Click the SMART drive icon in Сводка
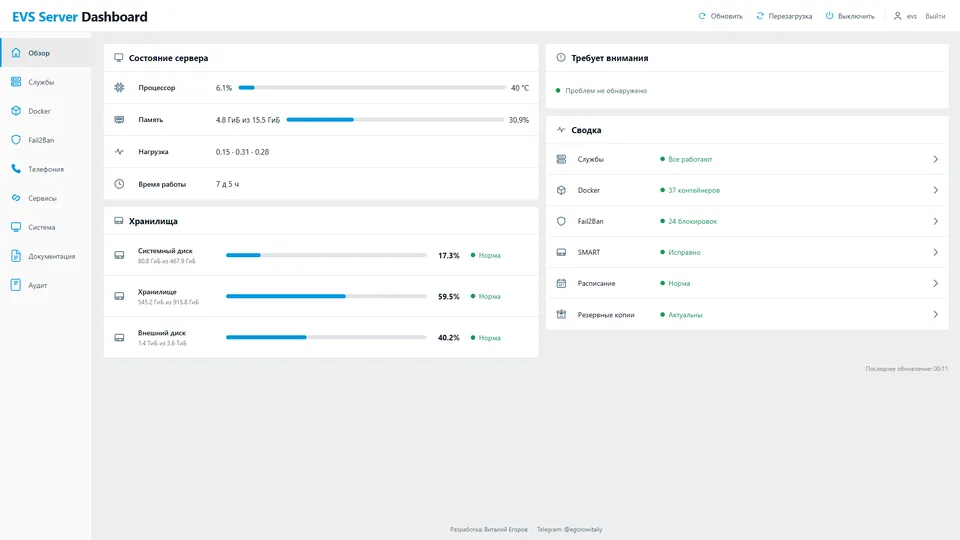Screen dimensions: 960x540 coord(561,252)
